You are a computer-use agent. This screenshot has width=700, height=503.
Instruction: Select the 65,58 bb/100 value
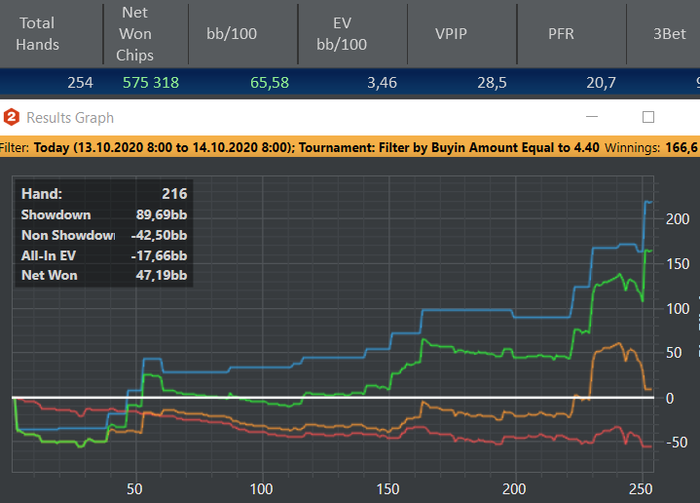(270, 83)
